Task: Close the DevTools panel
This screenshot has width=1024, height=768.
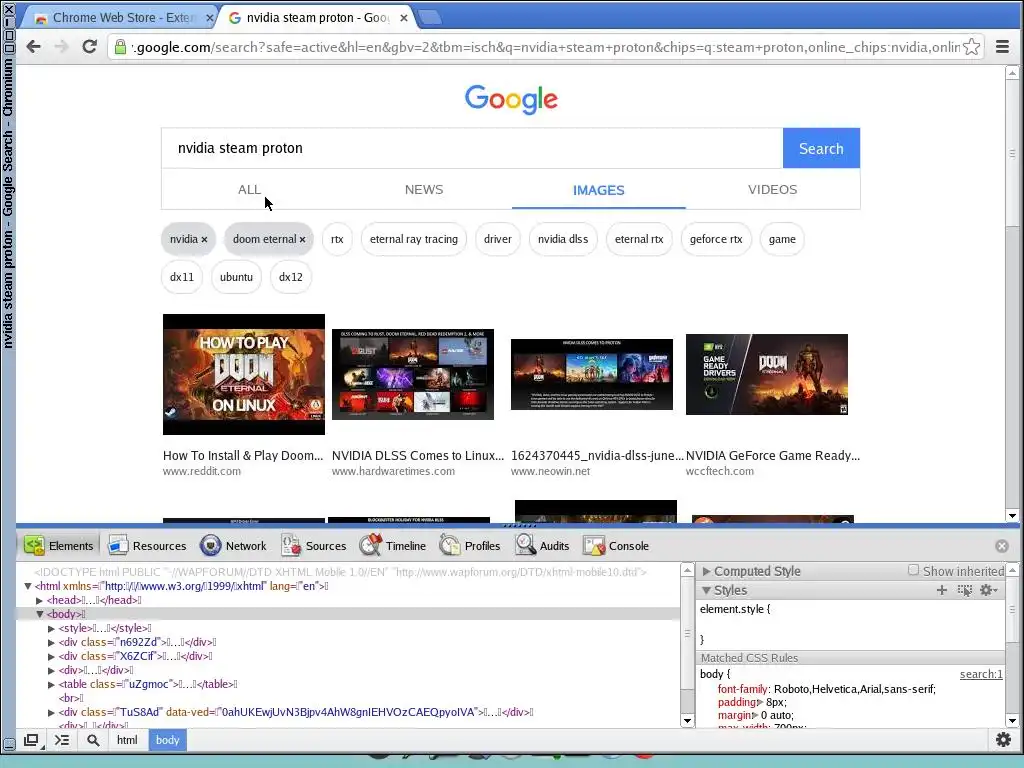Action: click(x=1002, y=545)
